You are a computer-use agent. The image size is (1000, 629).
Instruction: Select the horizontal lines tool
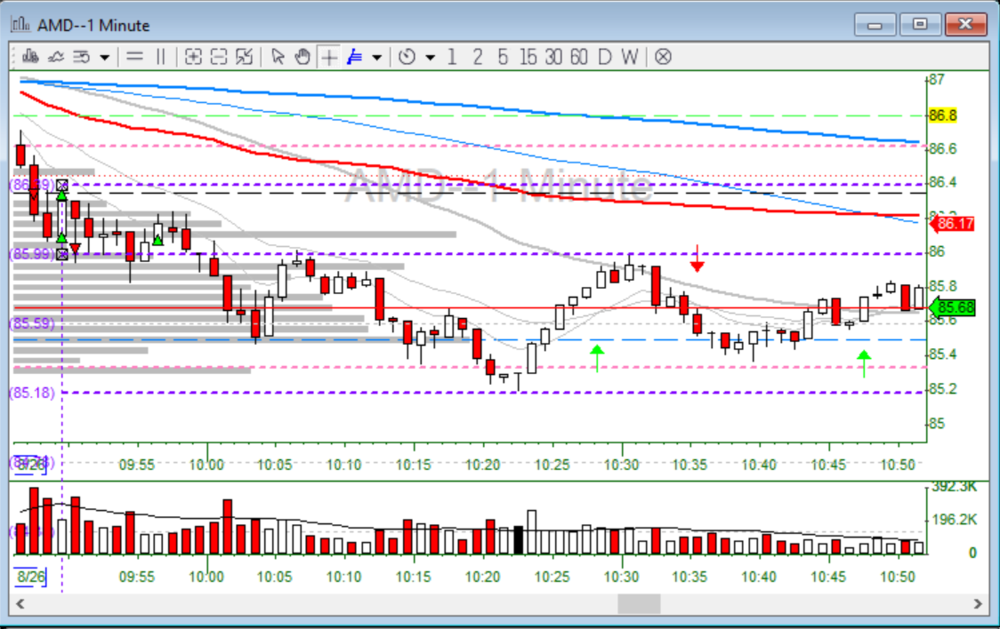134,57
